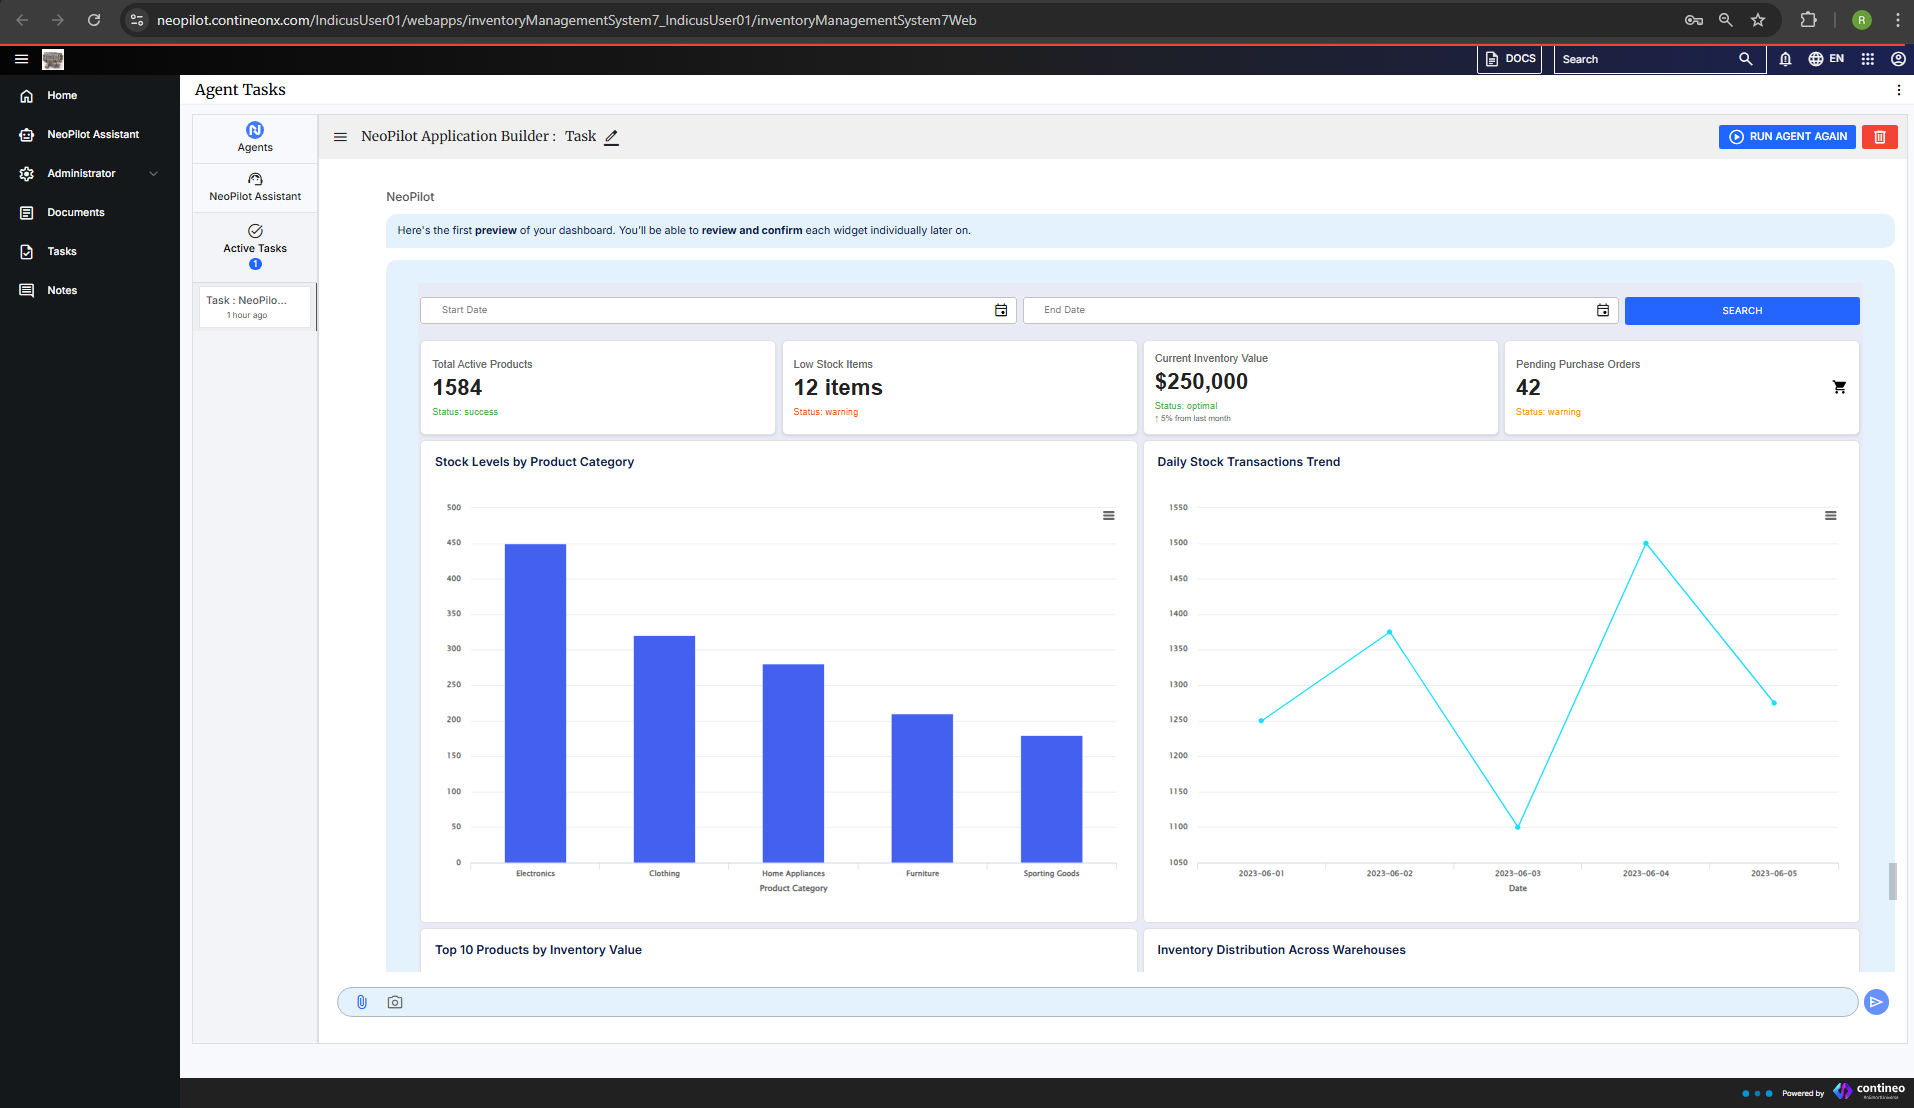Open Agent Tasks three-dot options menu

coord(1898,90)
